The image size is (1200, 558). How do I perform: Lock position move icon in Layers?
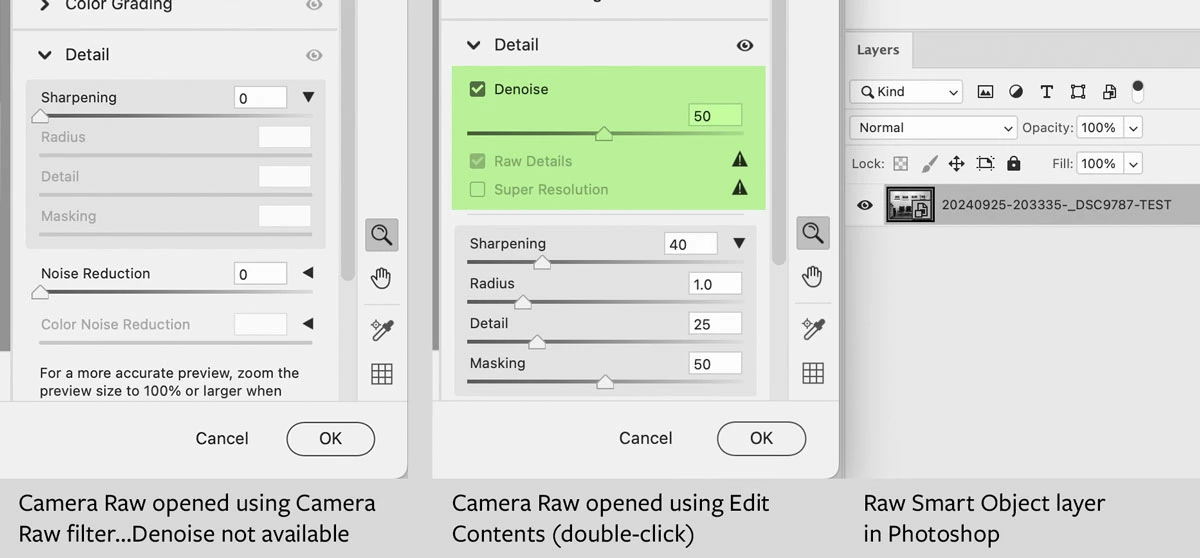tap(956, 164)
